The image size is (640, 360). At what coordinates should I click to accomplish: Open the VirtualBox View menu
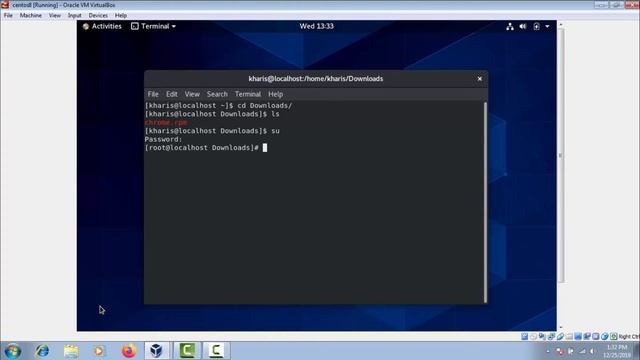[x=55, y=16]
